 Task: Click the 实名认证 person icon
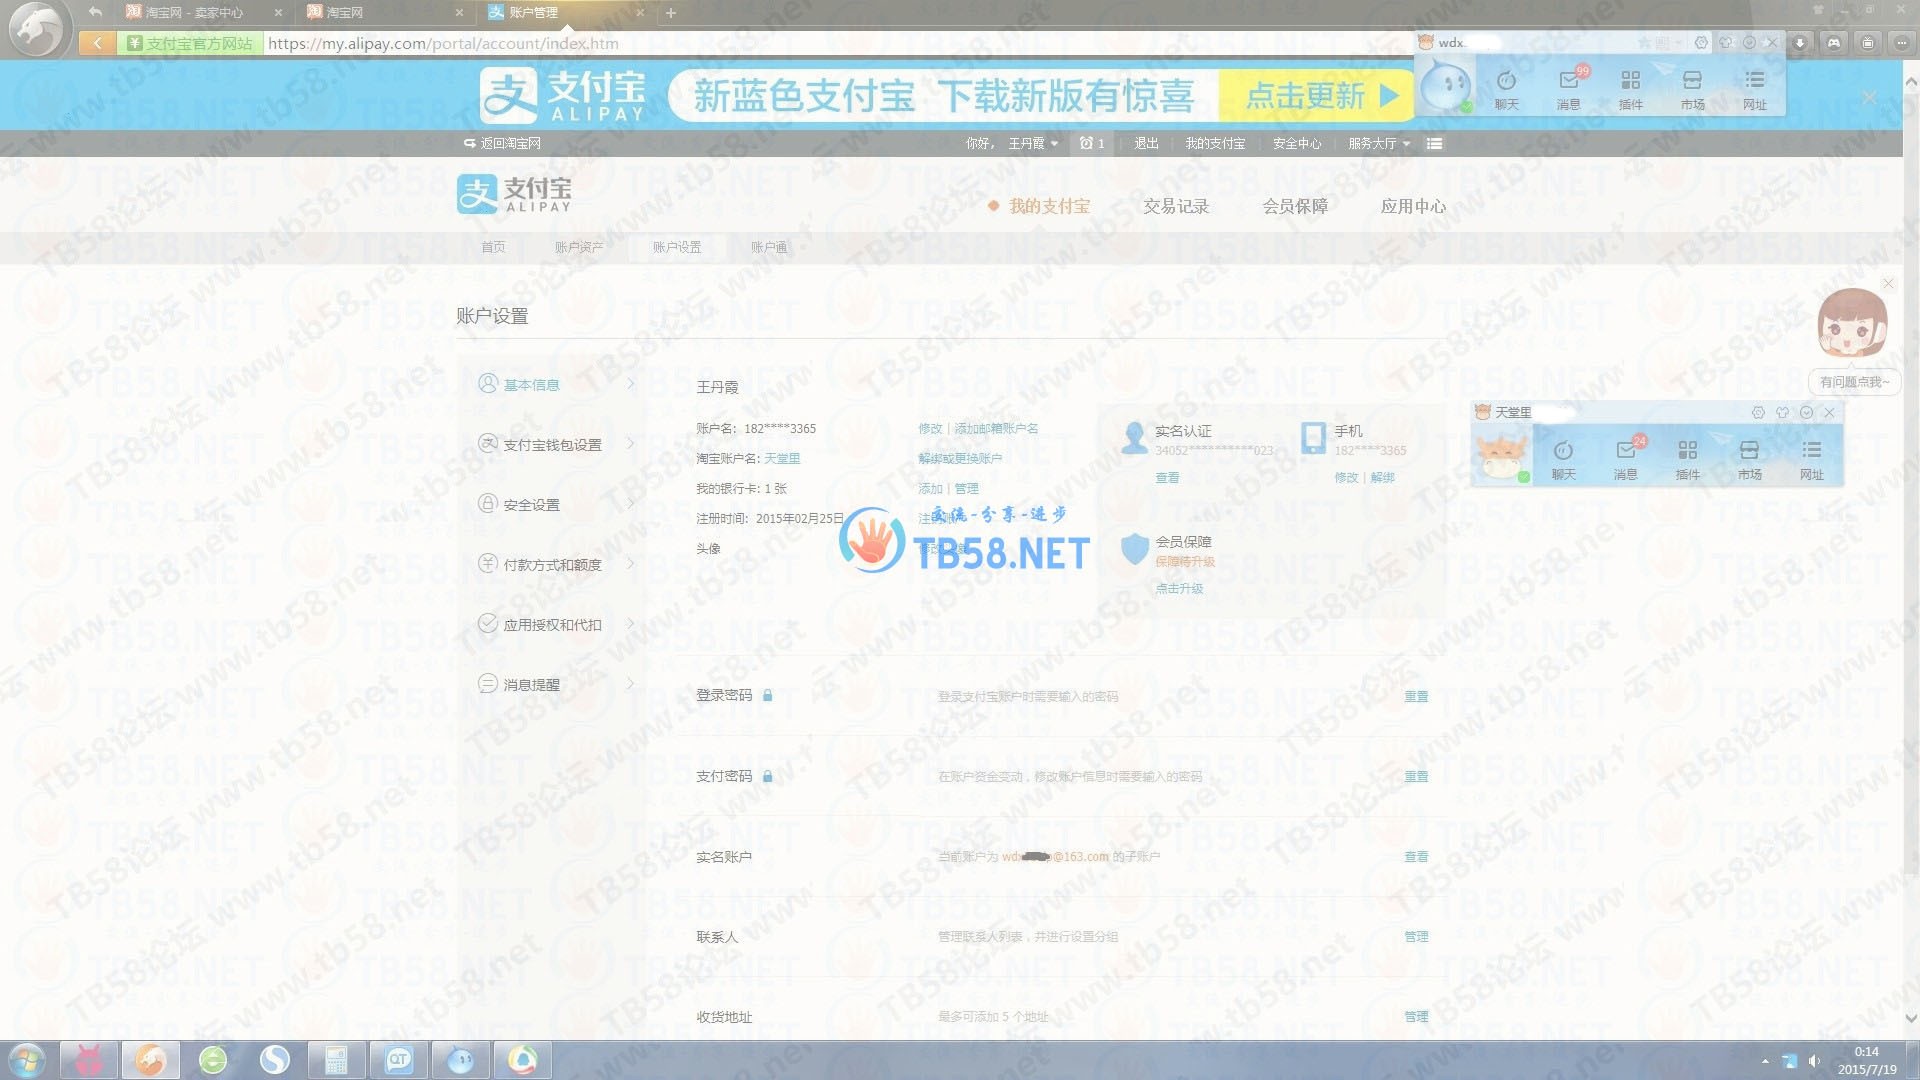click(x=1134, y=438)
